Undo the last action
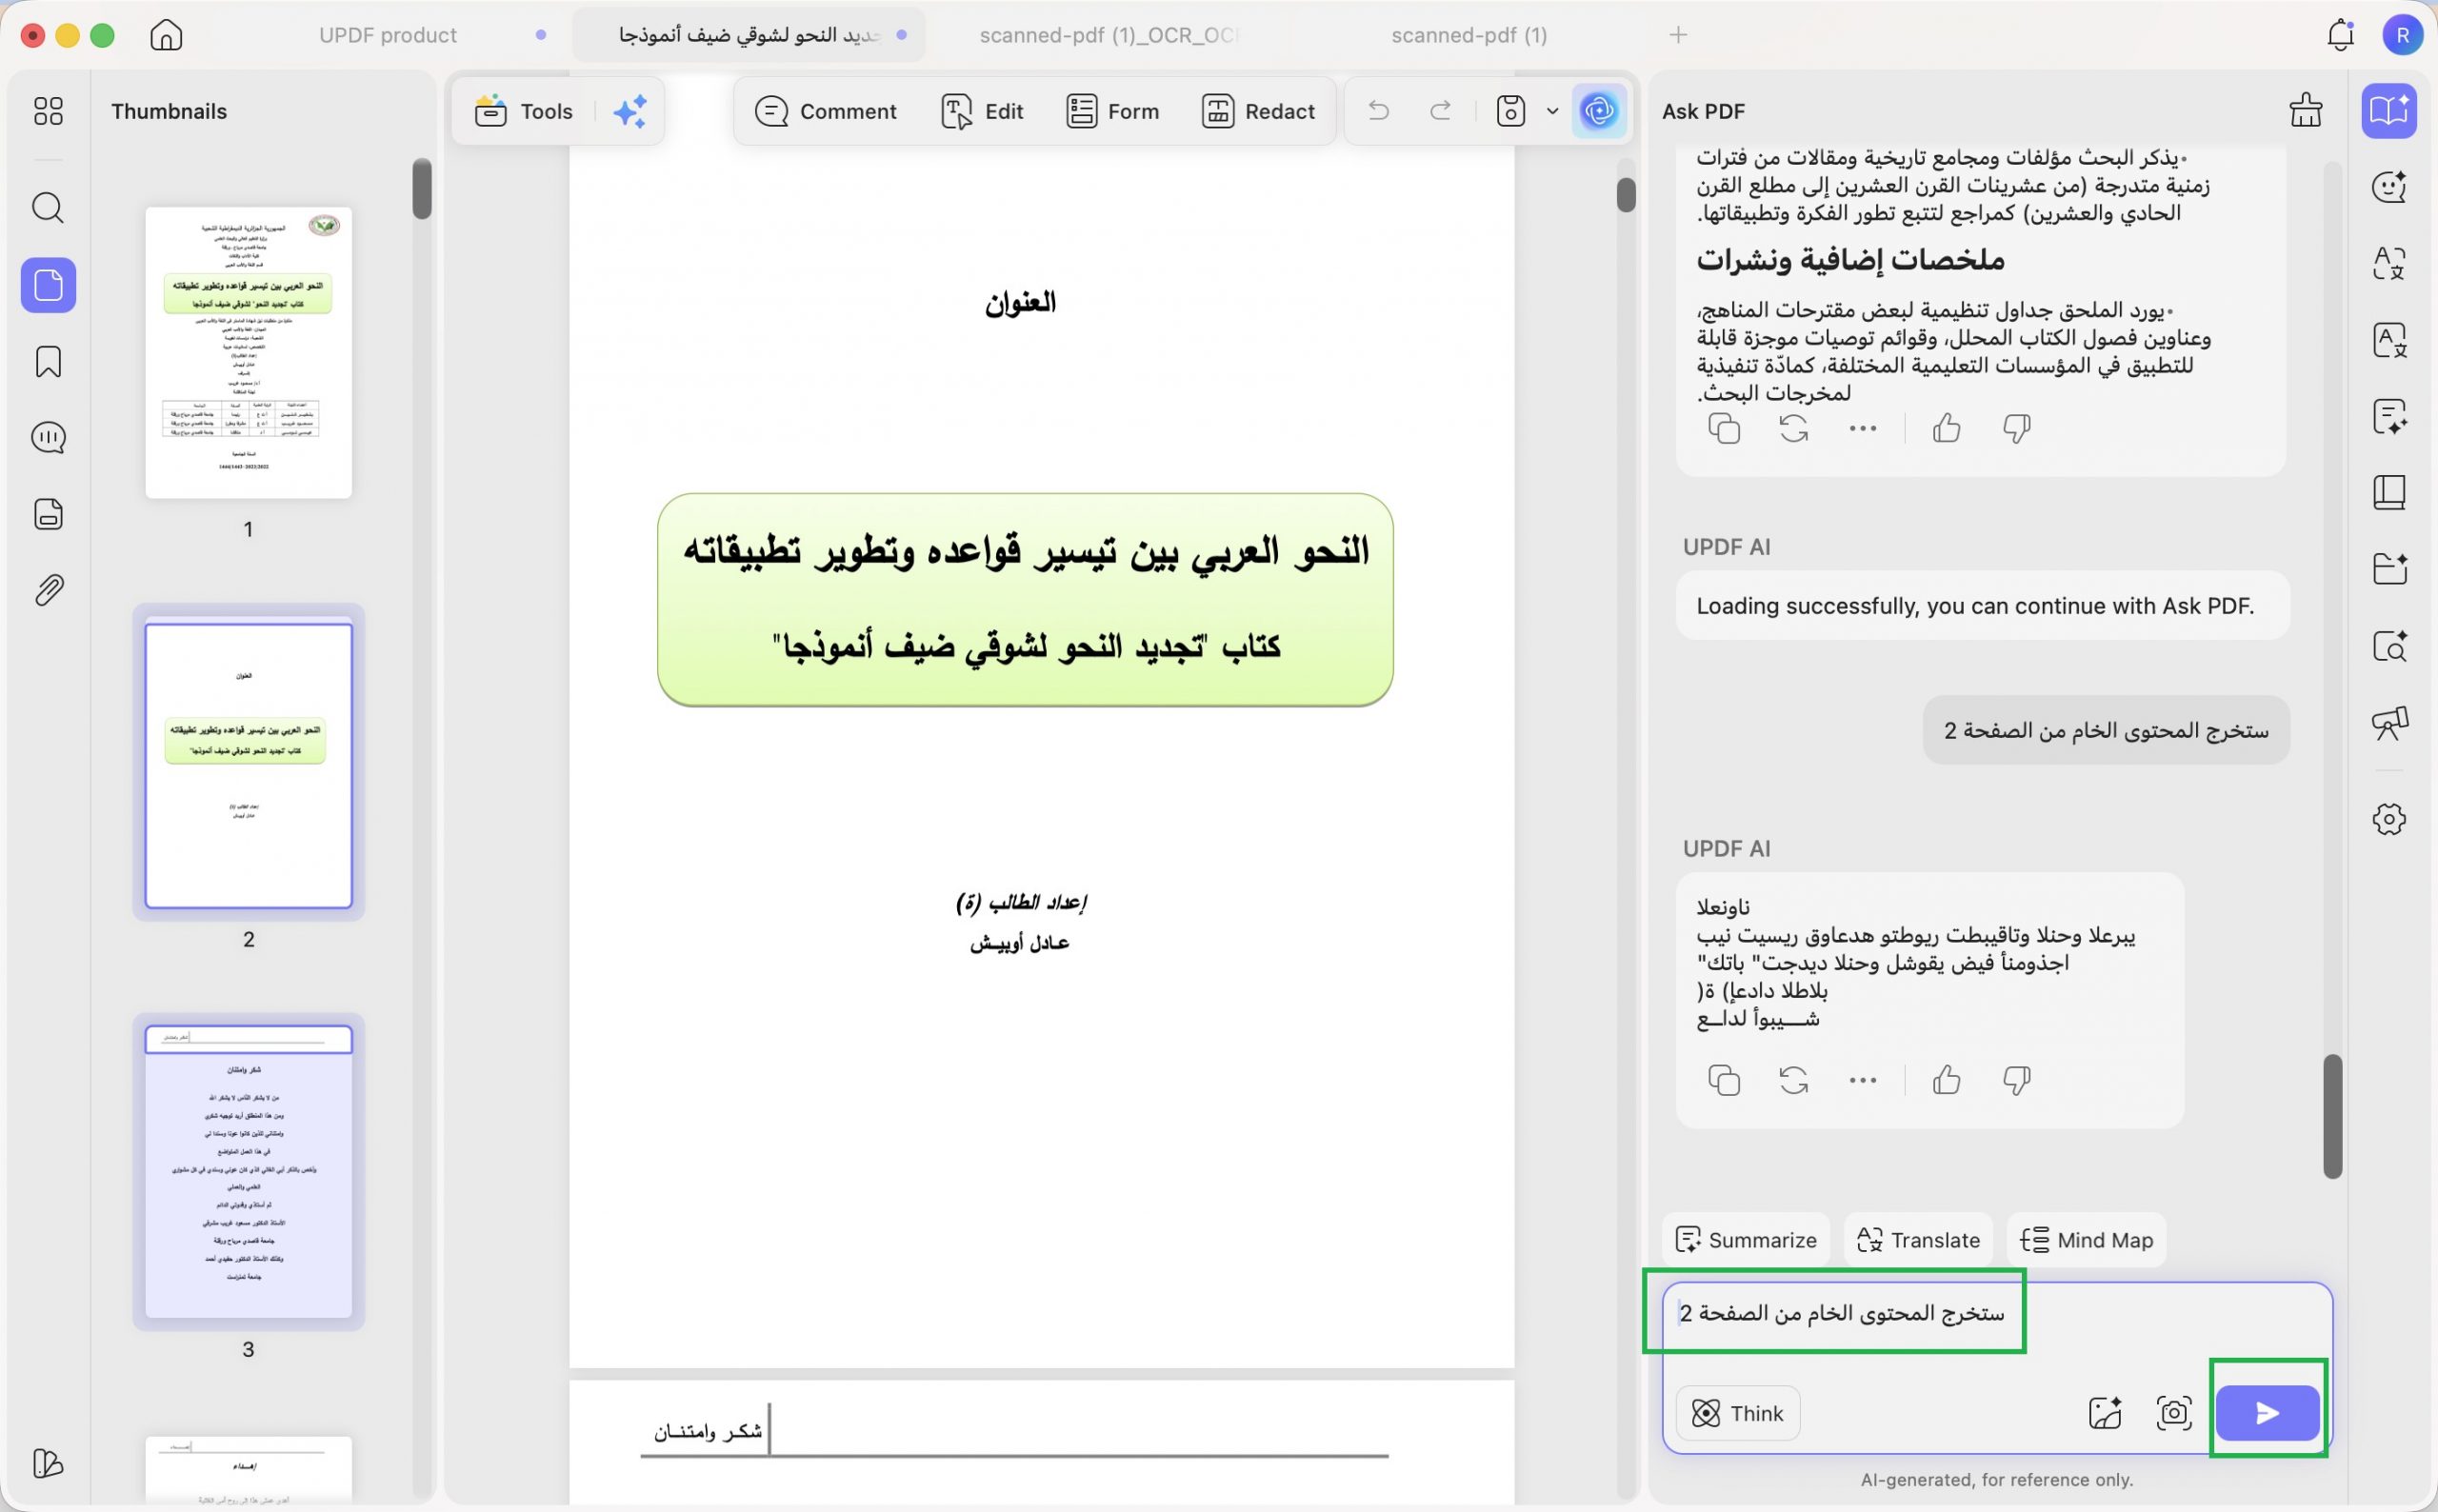The width and height of the screenshot is (2438, 1512). click(x=1378, y=111)
